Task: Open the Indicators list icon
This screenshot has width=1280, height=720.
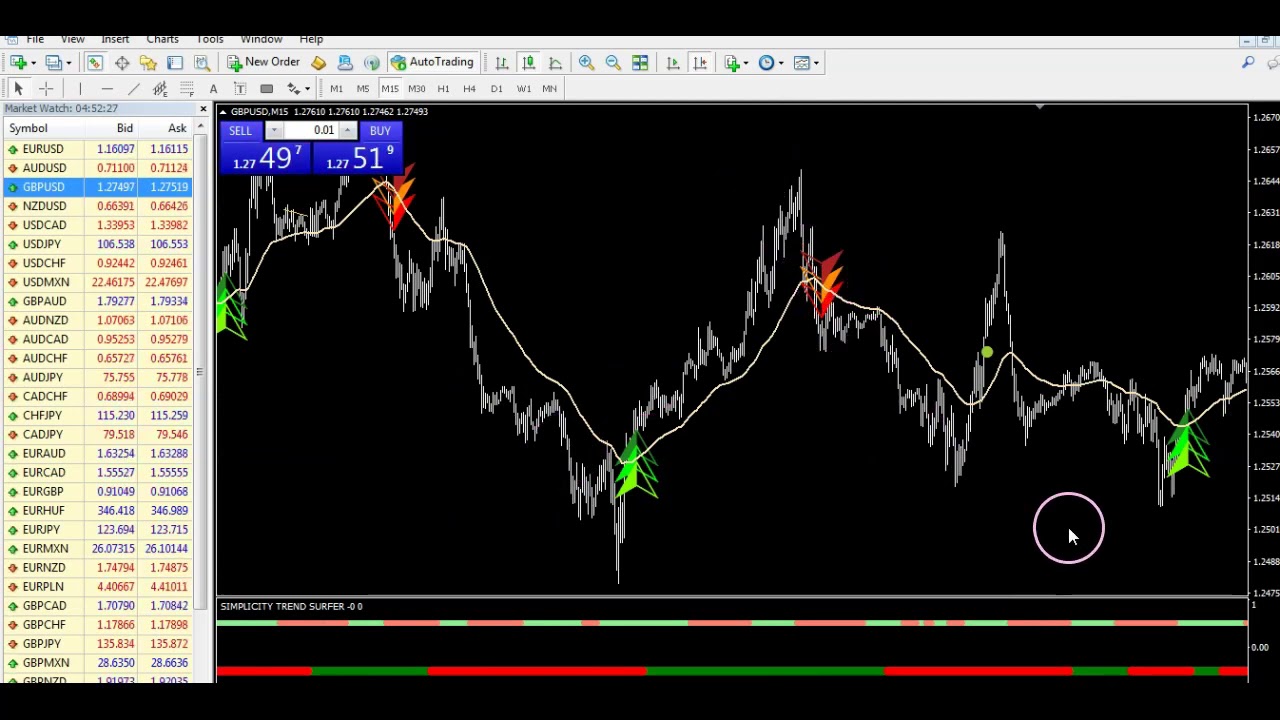Action: pyautogui.click(x=731, y=63)
